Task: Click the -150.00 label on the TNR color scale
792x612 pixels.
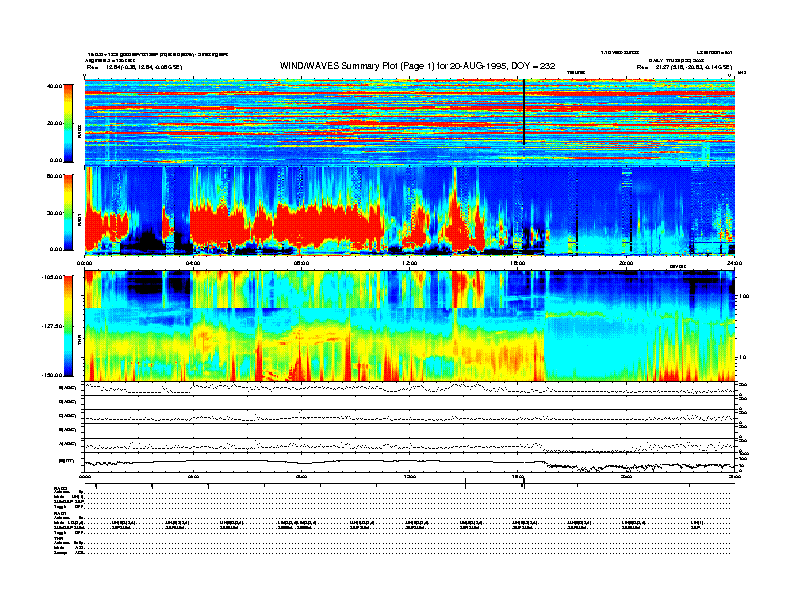Action: (52, 375)
